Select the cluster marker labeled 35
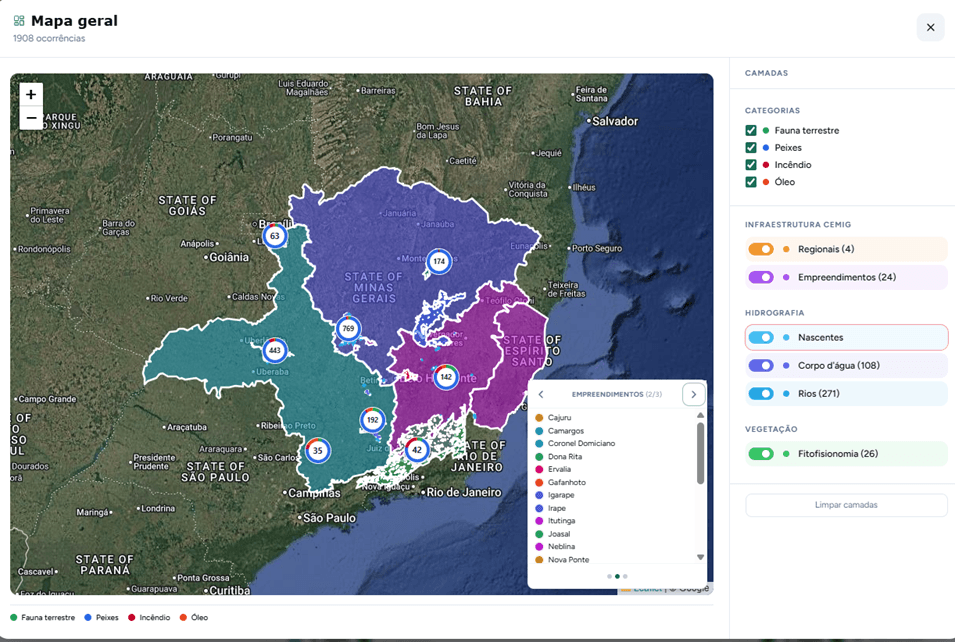 [317, 451]
